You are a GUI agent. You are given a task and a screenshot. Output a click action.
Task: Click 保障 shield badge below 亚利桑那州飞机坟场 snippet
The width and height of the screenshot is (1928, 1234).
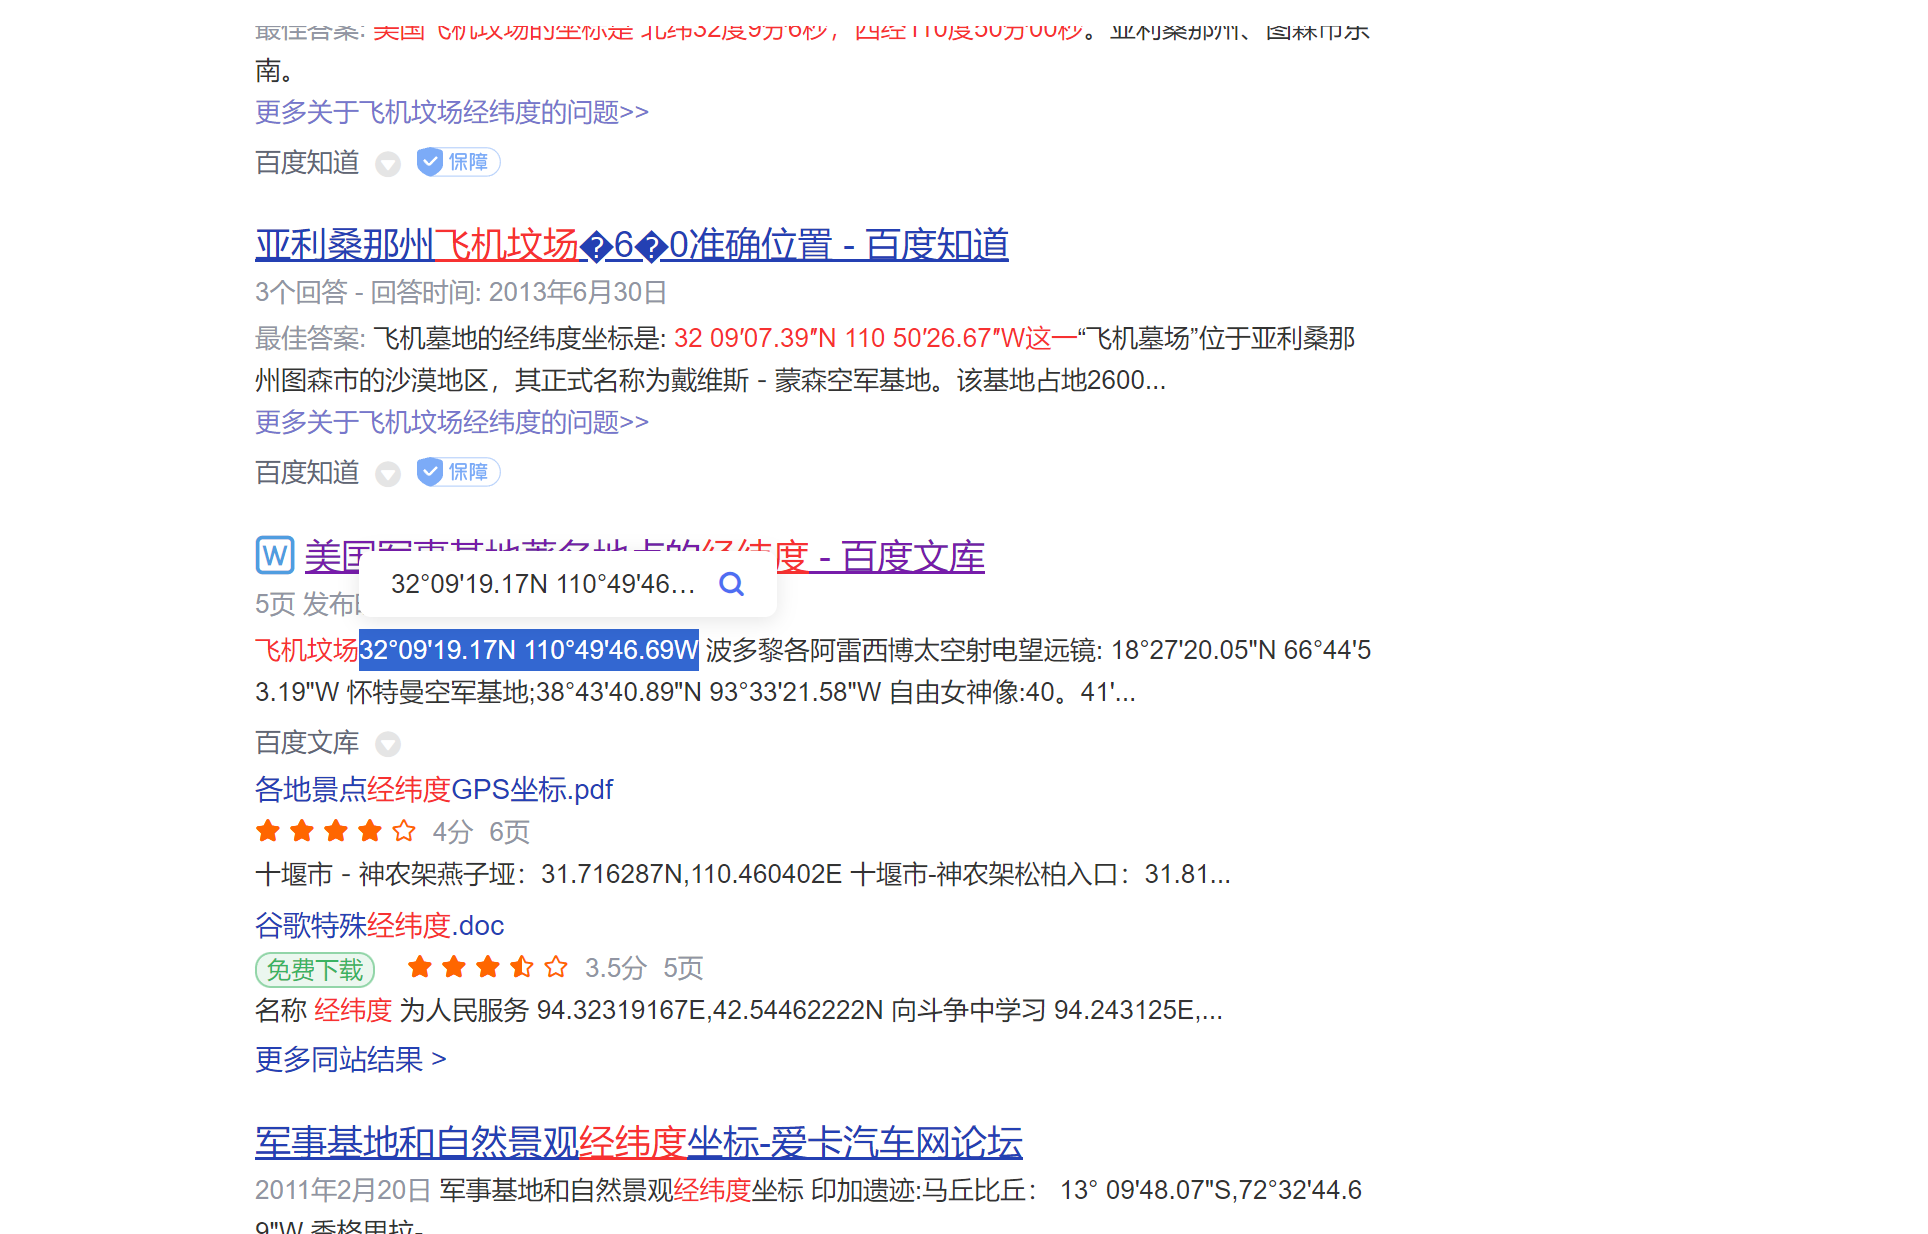point(458,472)
